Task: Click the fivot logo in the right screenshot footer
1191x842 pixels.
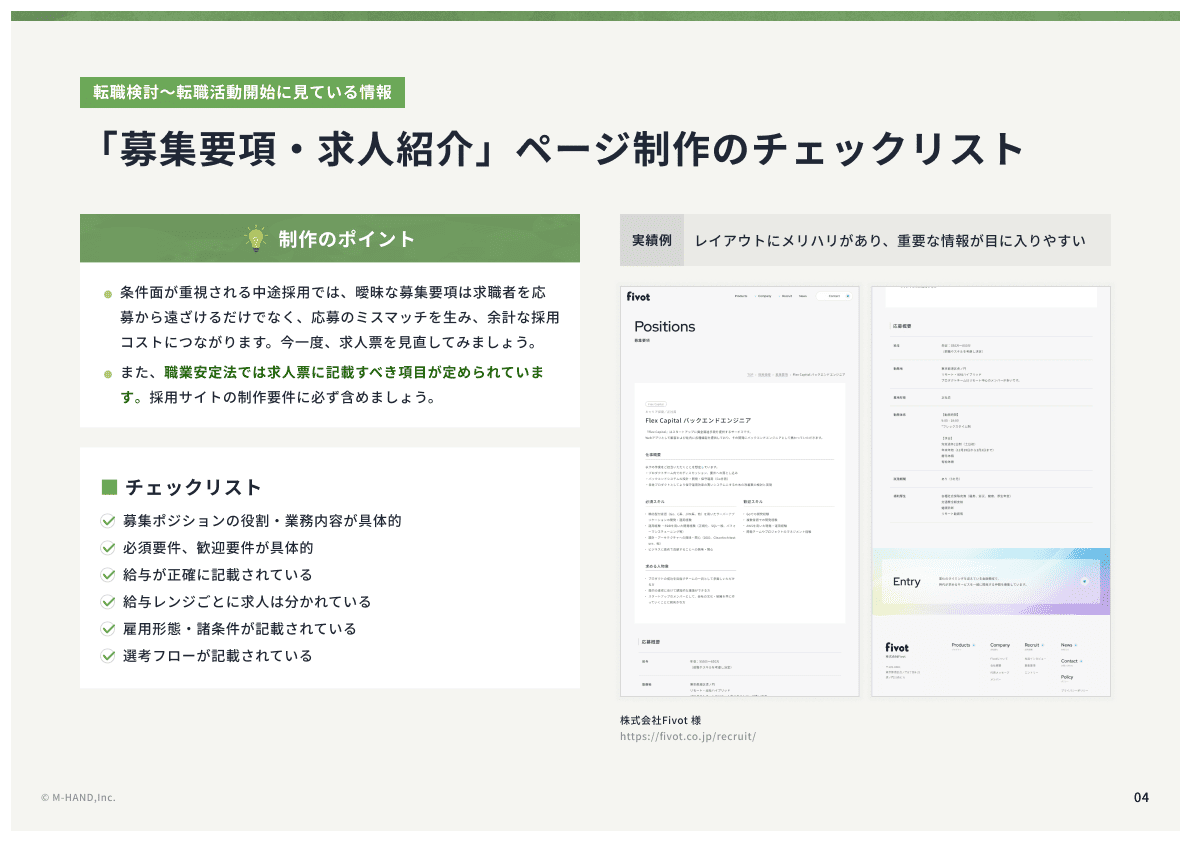Action: 896,647
